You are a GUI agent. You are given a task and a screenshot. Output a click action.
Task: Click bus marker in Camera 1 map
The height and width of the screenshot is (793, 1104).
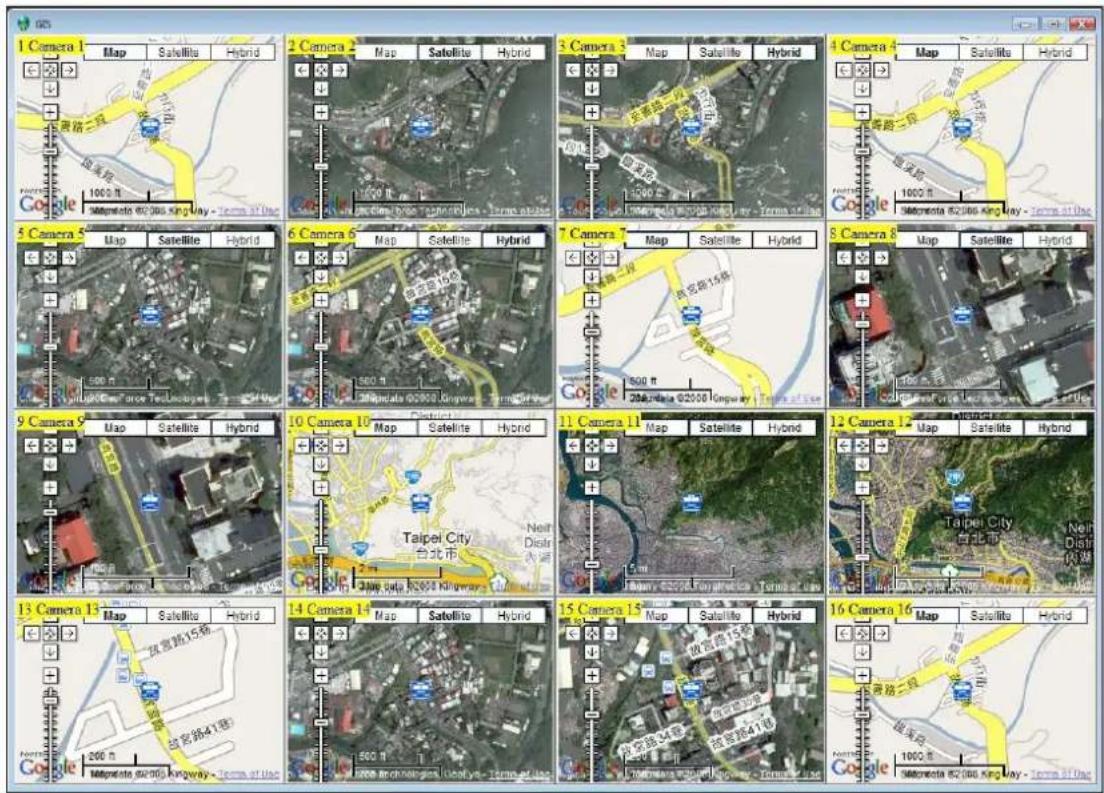(x=150, y=127)
